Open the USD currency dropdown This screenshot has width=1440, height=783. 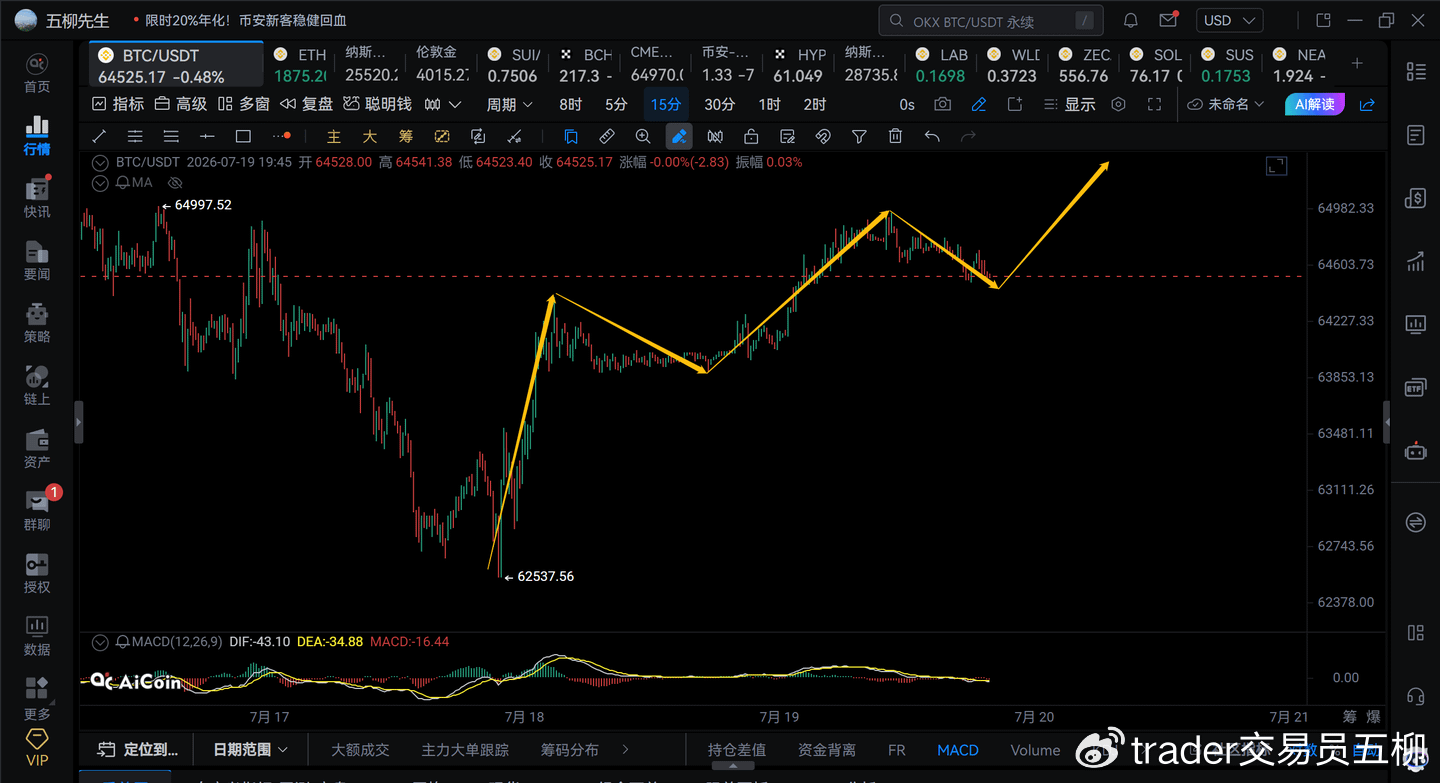tap(1230, 20)
